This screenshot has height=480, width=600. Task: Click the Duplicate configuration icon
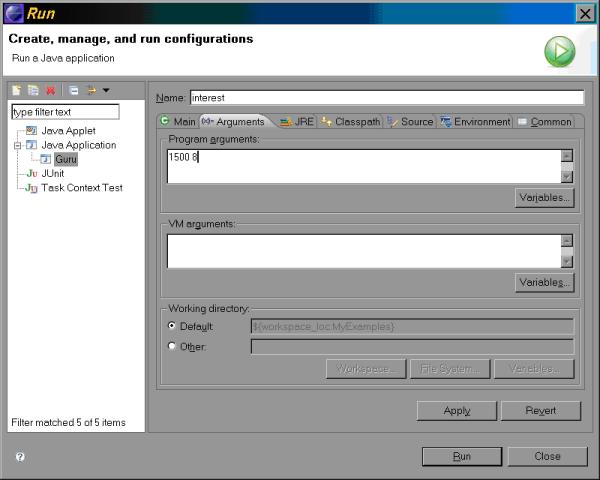click(x=32, y=90)
